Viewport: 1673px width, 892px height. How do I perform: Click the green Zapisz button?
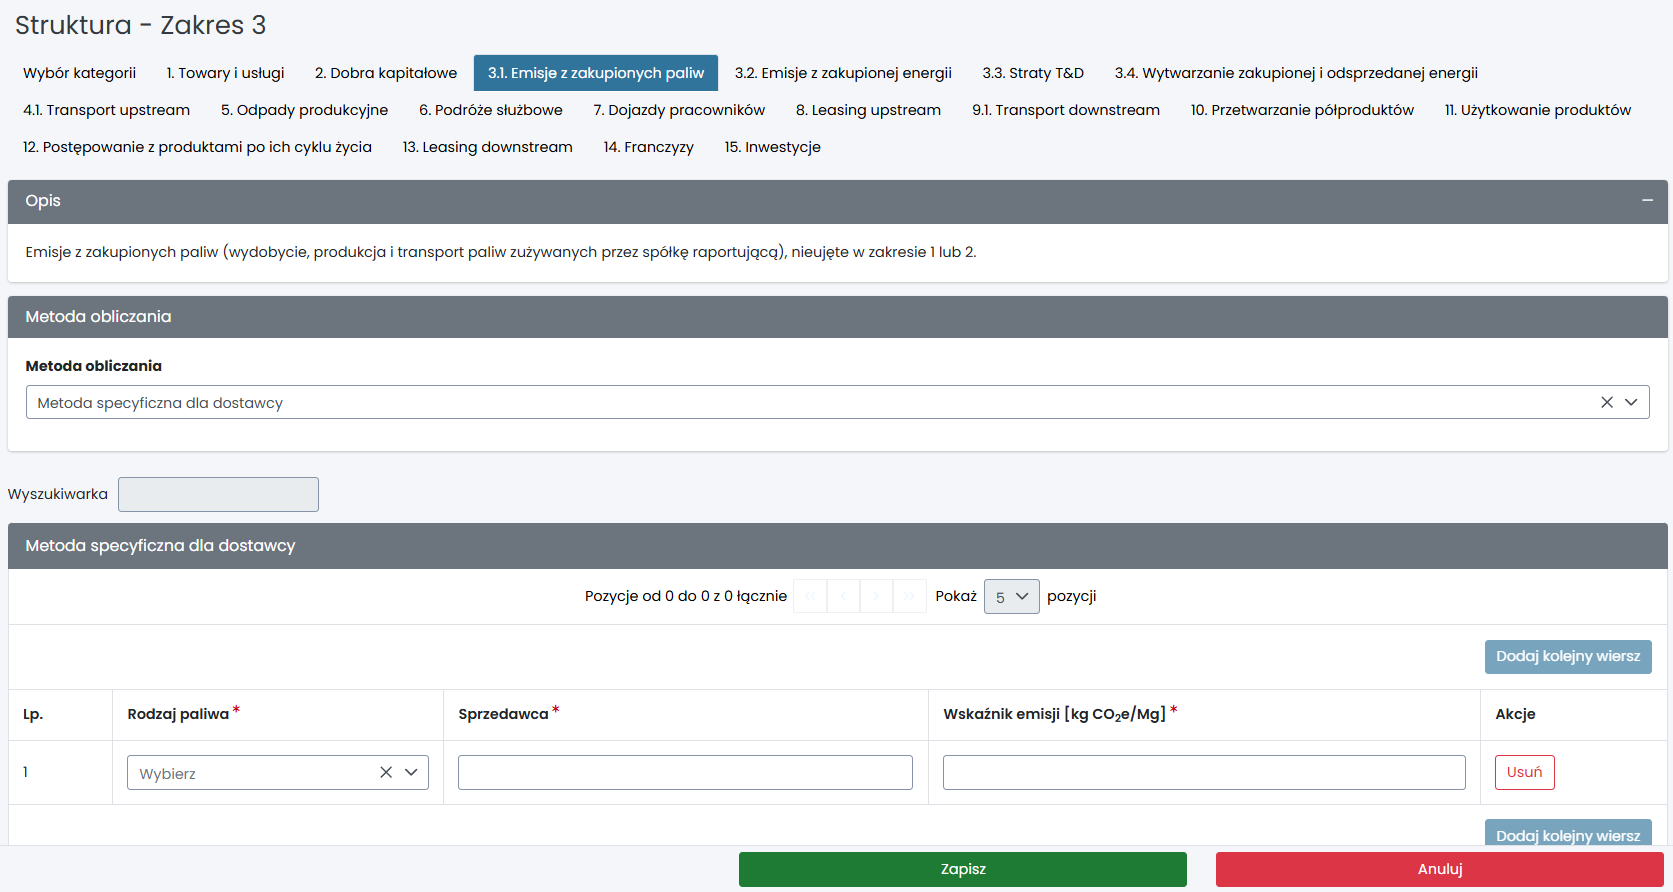click(962, 869)
